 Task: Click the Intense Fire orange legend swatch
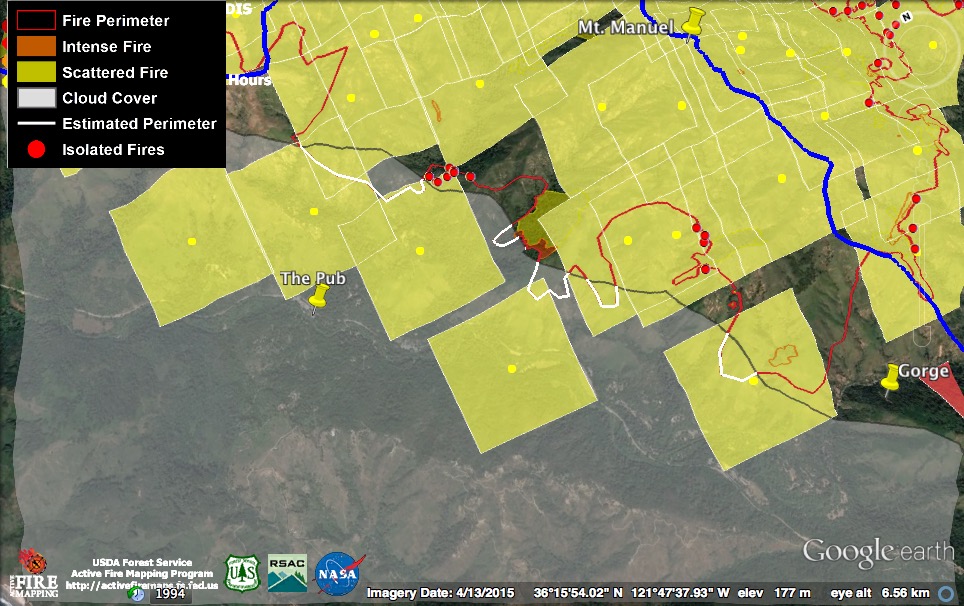click(36, 47)
